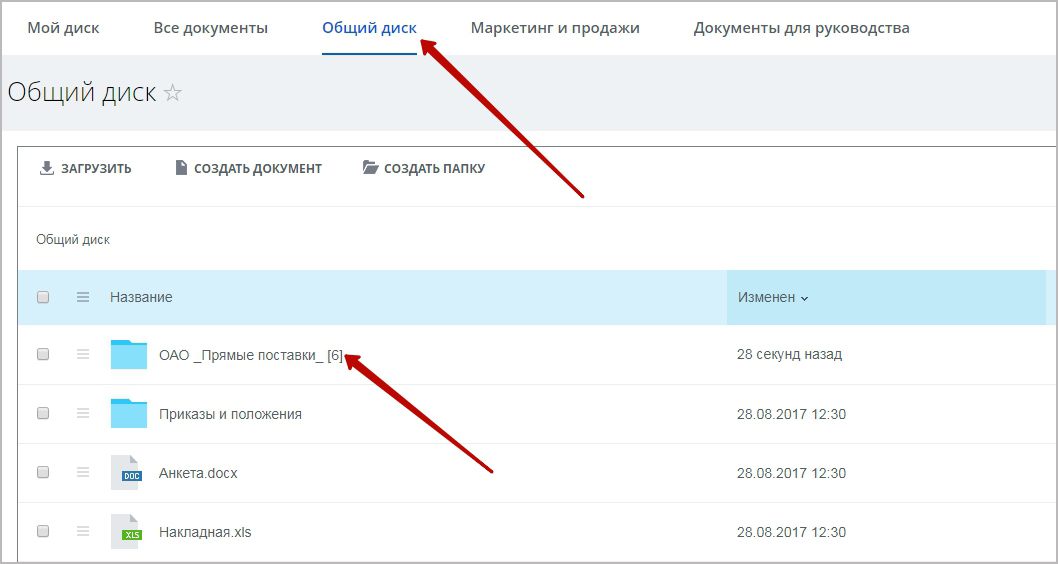Click the star icon beside Общий диск title
Image resolution: width=1058 pixels, height=564 pixels.
pyautogui.click(x=172, y=94)
